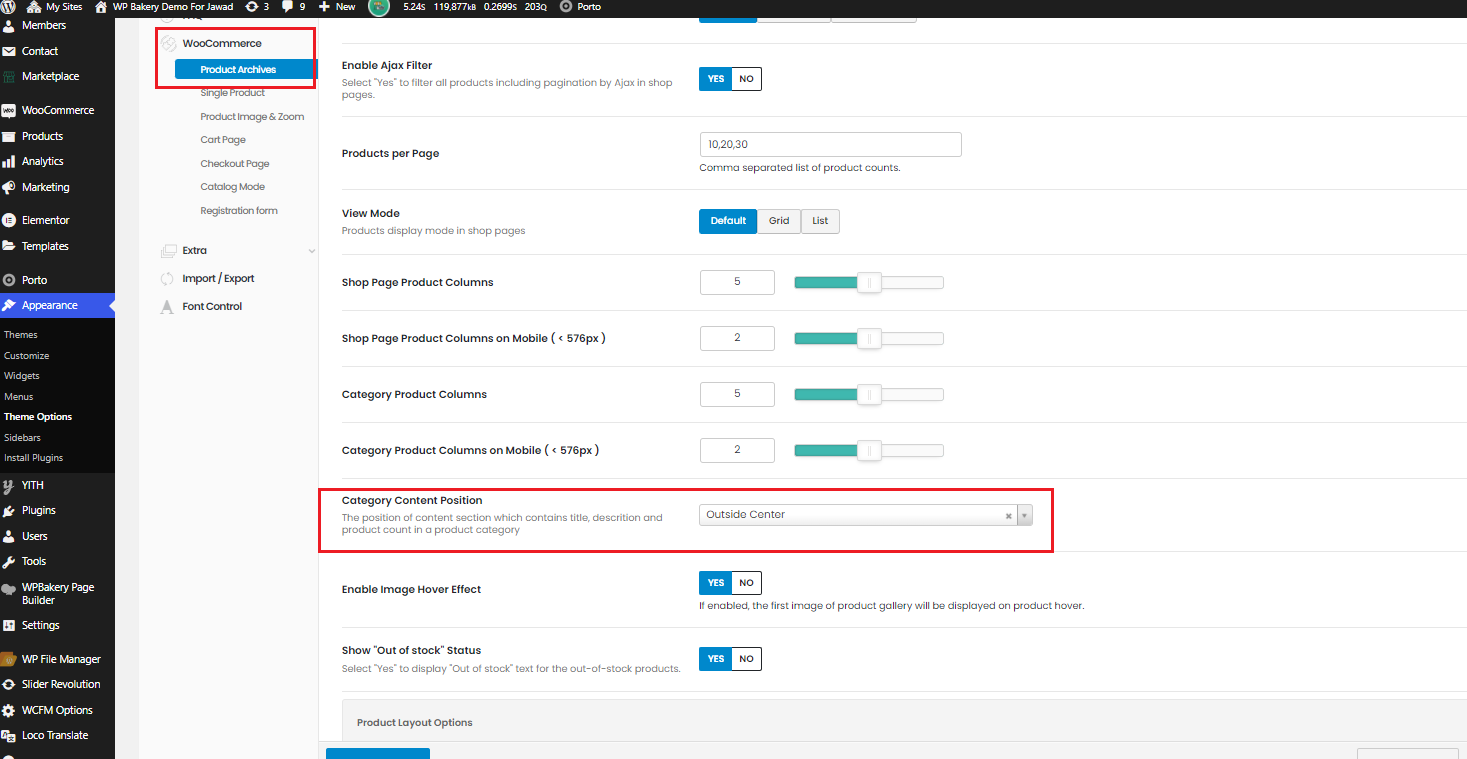Click the Category Product Columns on Mobile number field
Image resolution: width=1467 pixels, height=759 pixels.
737,450
